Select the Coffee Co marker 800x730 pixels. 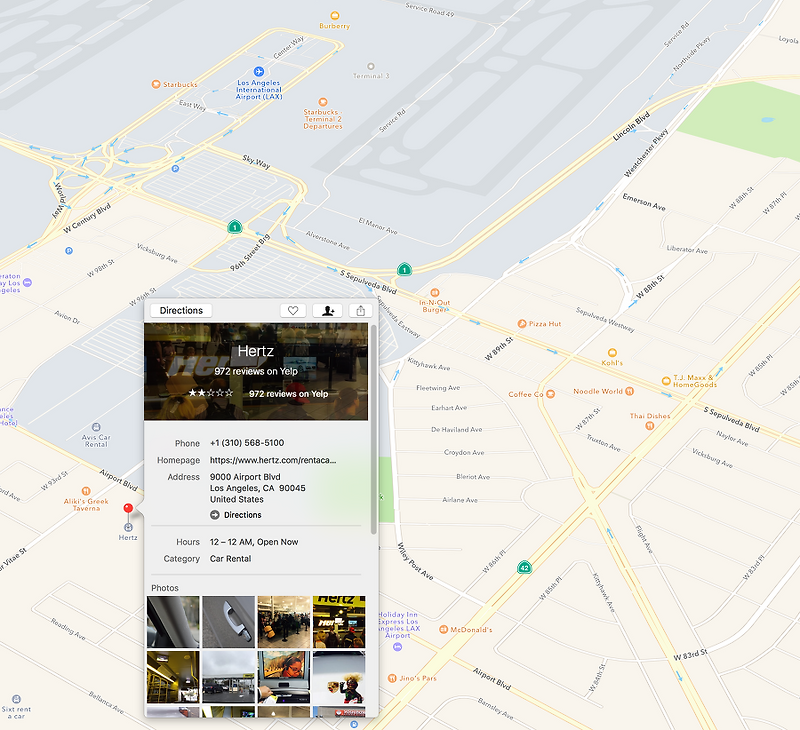(x=551, y=394)
